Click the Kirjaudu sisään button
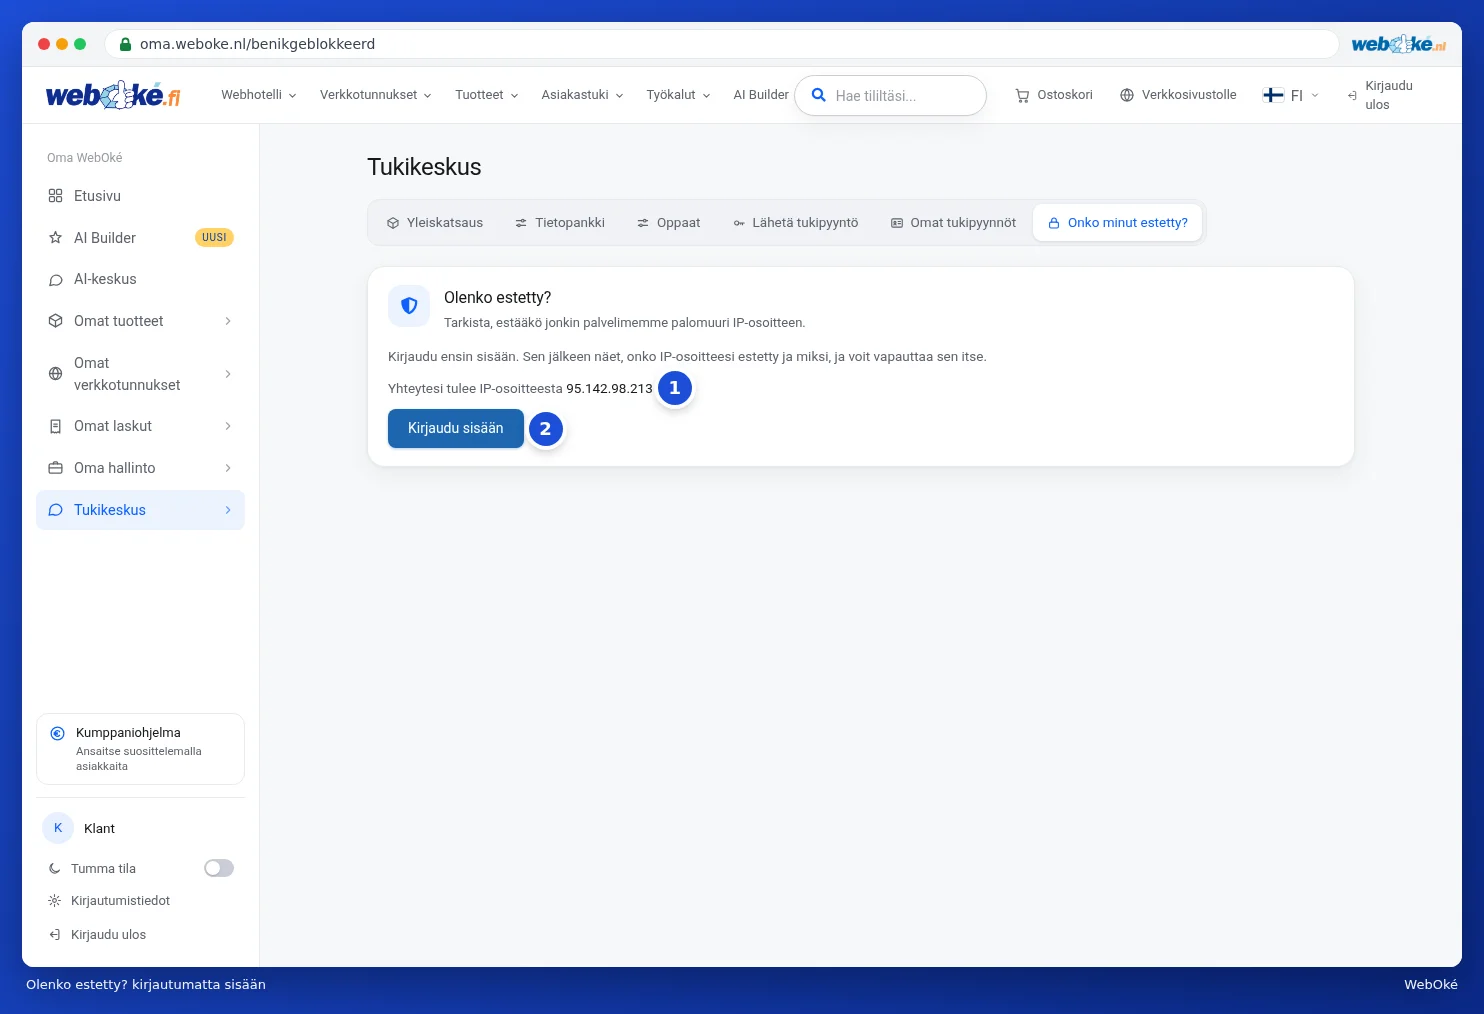This screenshot has height=1014, width=1484. 456,428
